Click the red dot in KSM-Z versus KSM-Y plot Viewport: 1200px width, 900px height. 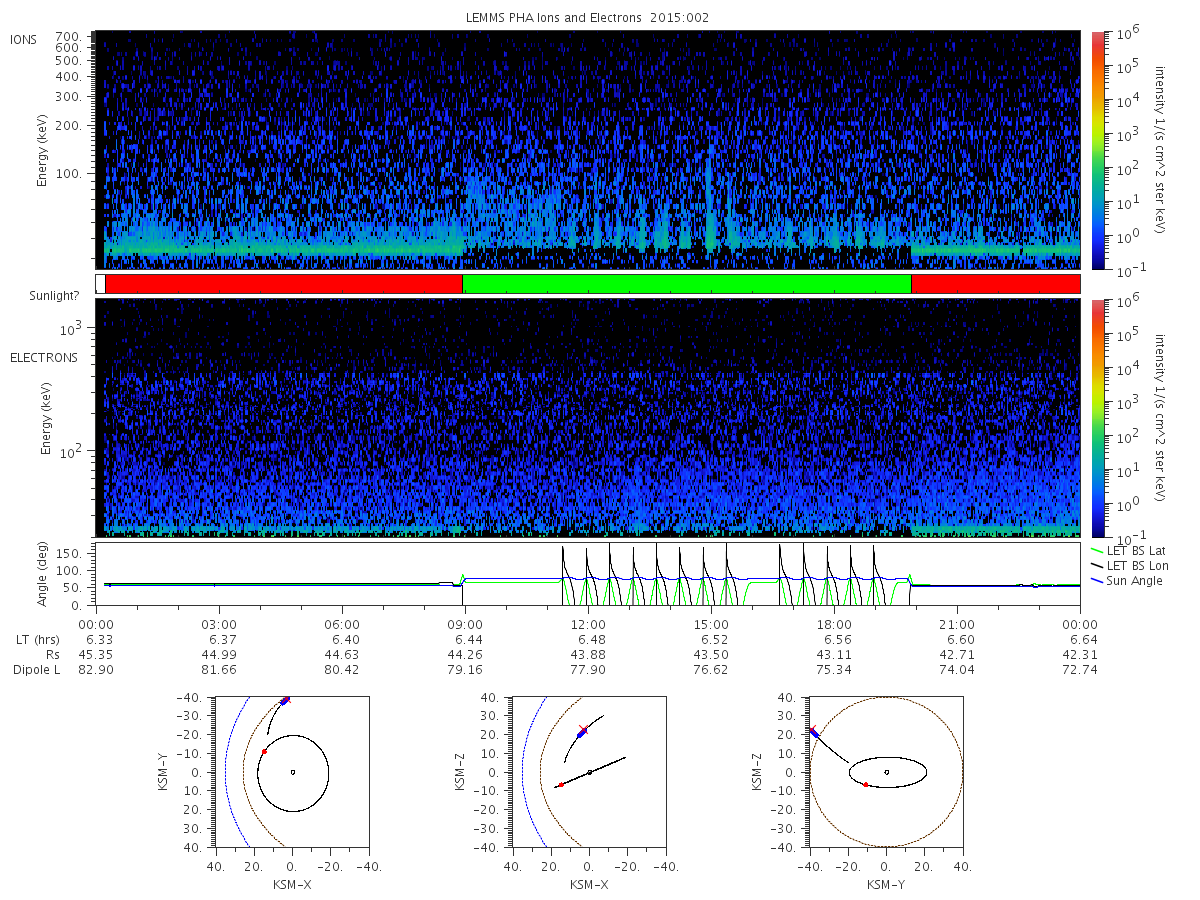865,785
